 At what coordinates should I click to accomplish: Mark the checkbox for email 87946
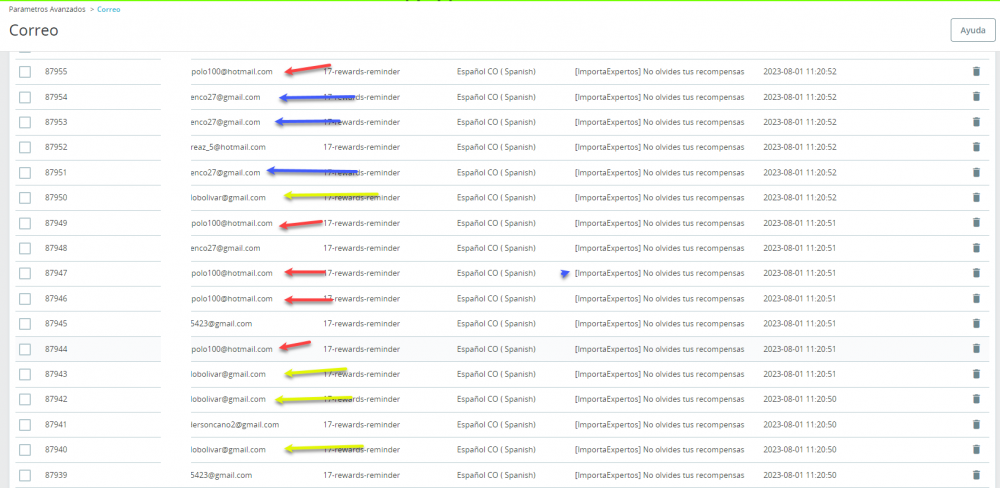pos(25,299)
